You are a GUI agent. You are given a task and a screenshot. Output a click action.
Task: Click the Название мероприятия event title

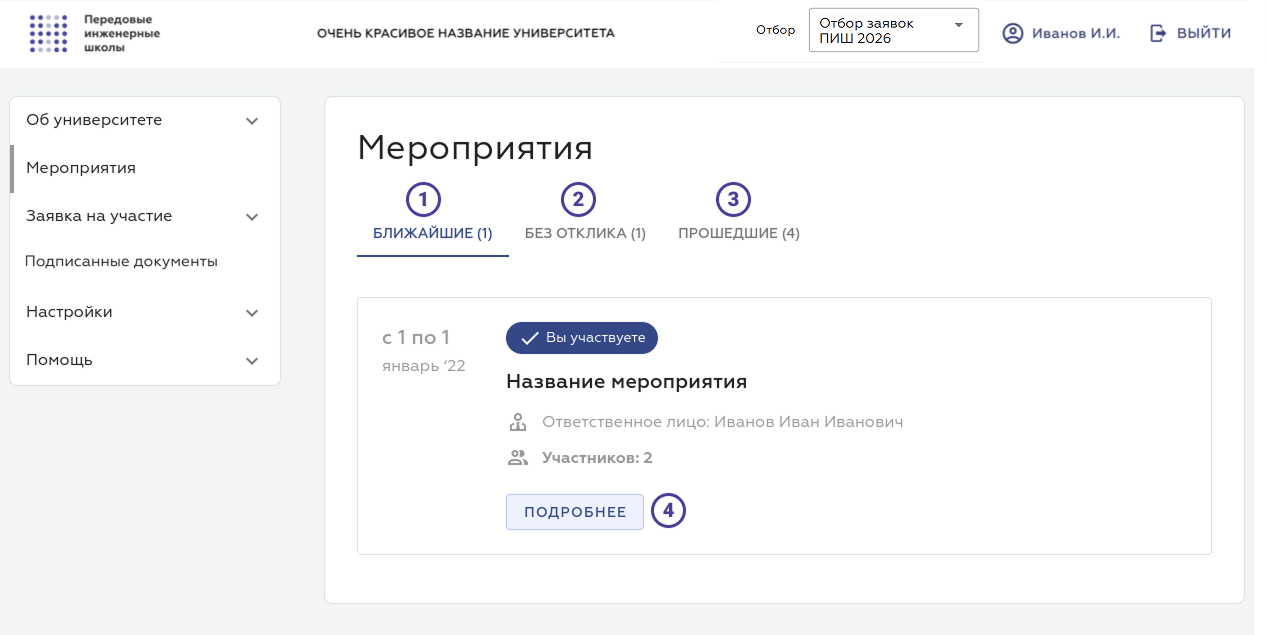(627, 382)
